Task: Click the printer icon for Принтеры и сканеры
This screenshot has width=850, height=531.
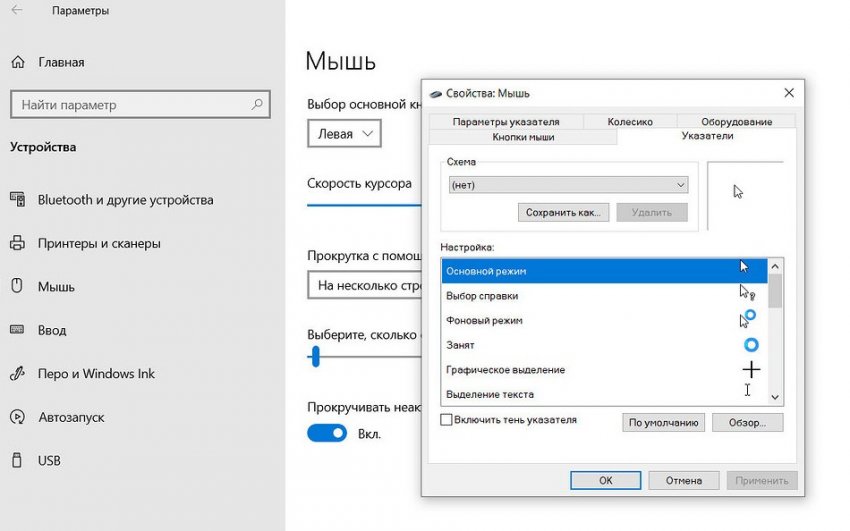Action: (x=17, y=243)
